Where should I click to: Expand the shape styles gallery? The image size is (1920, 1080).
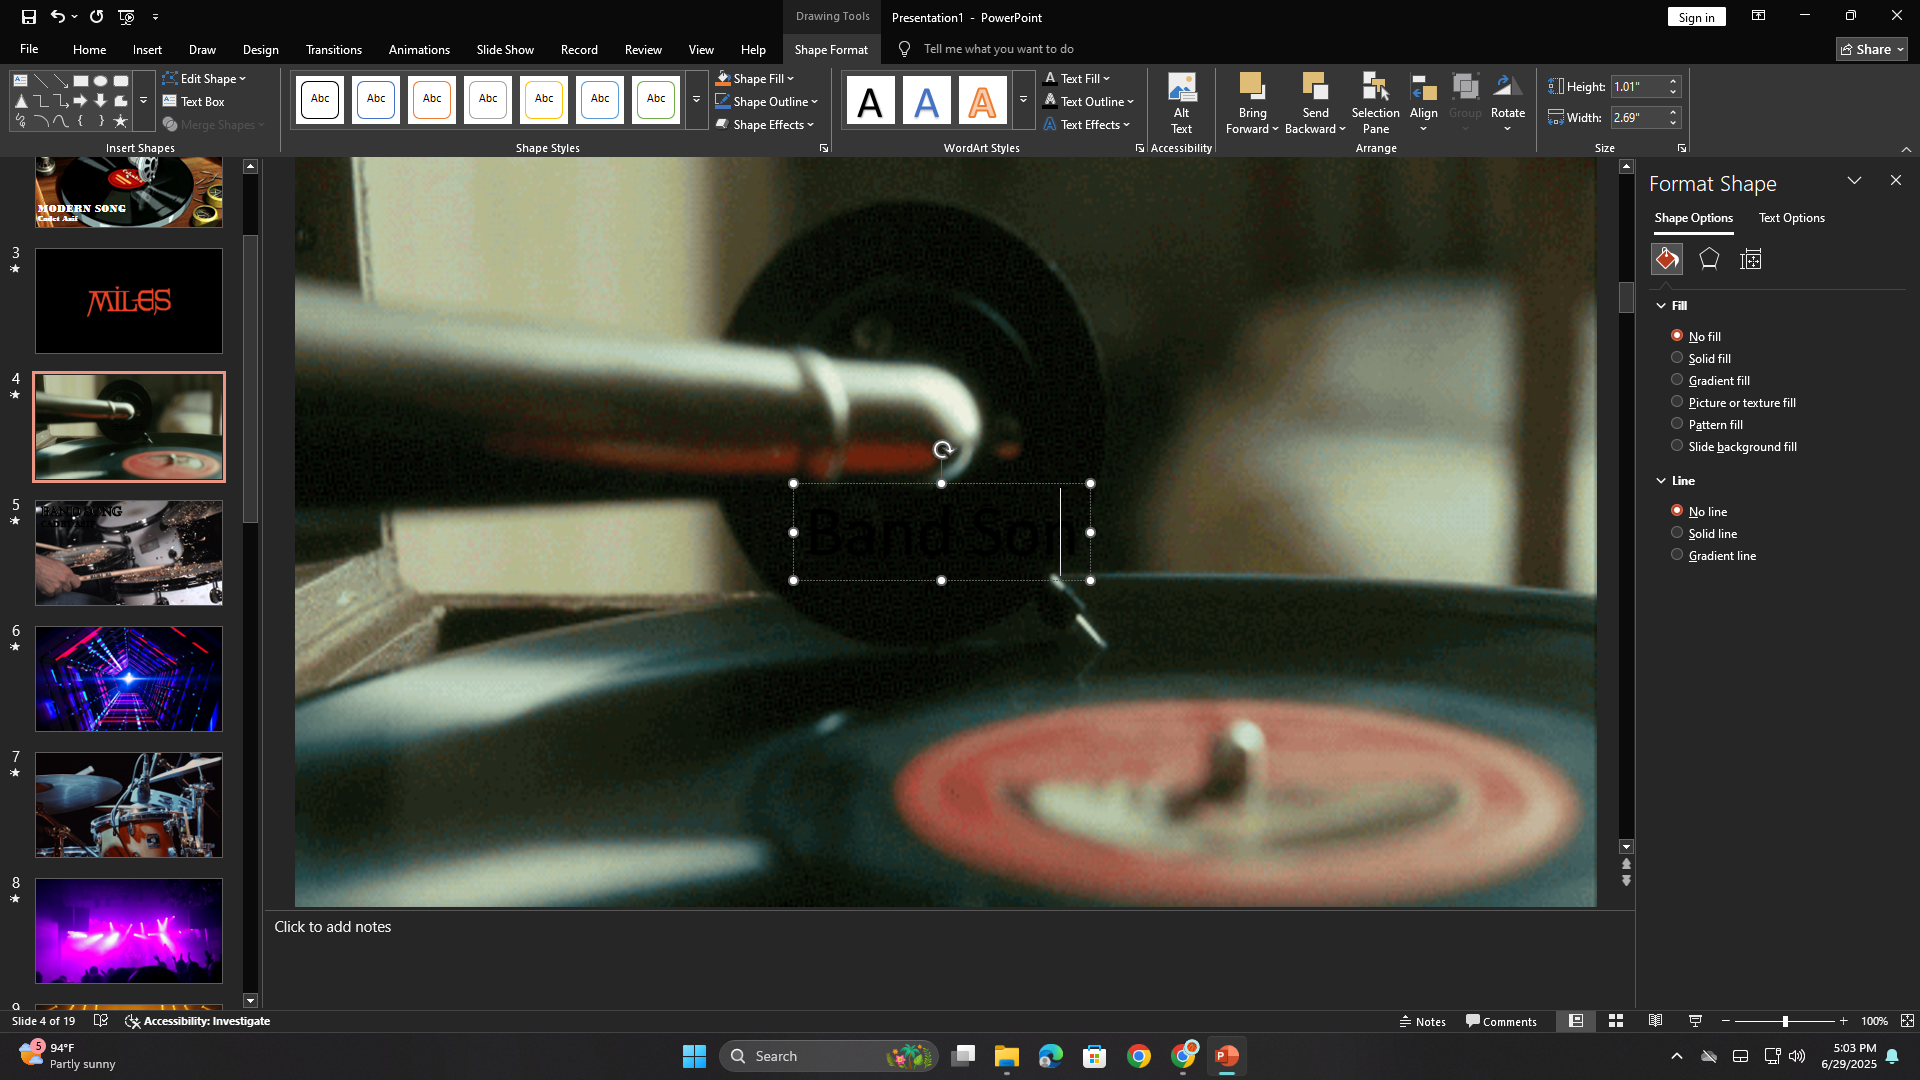[x=696, y=100]
